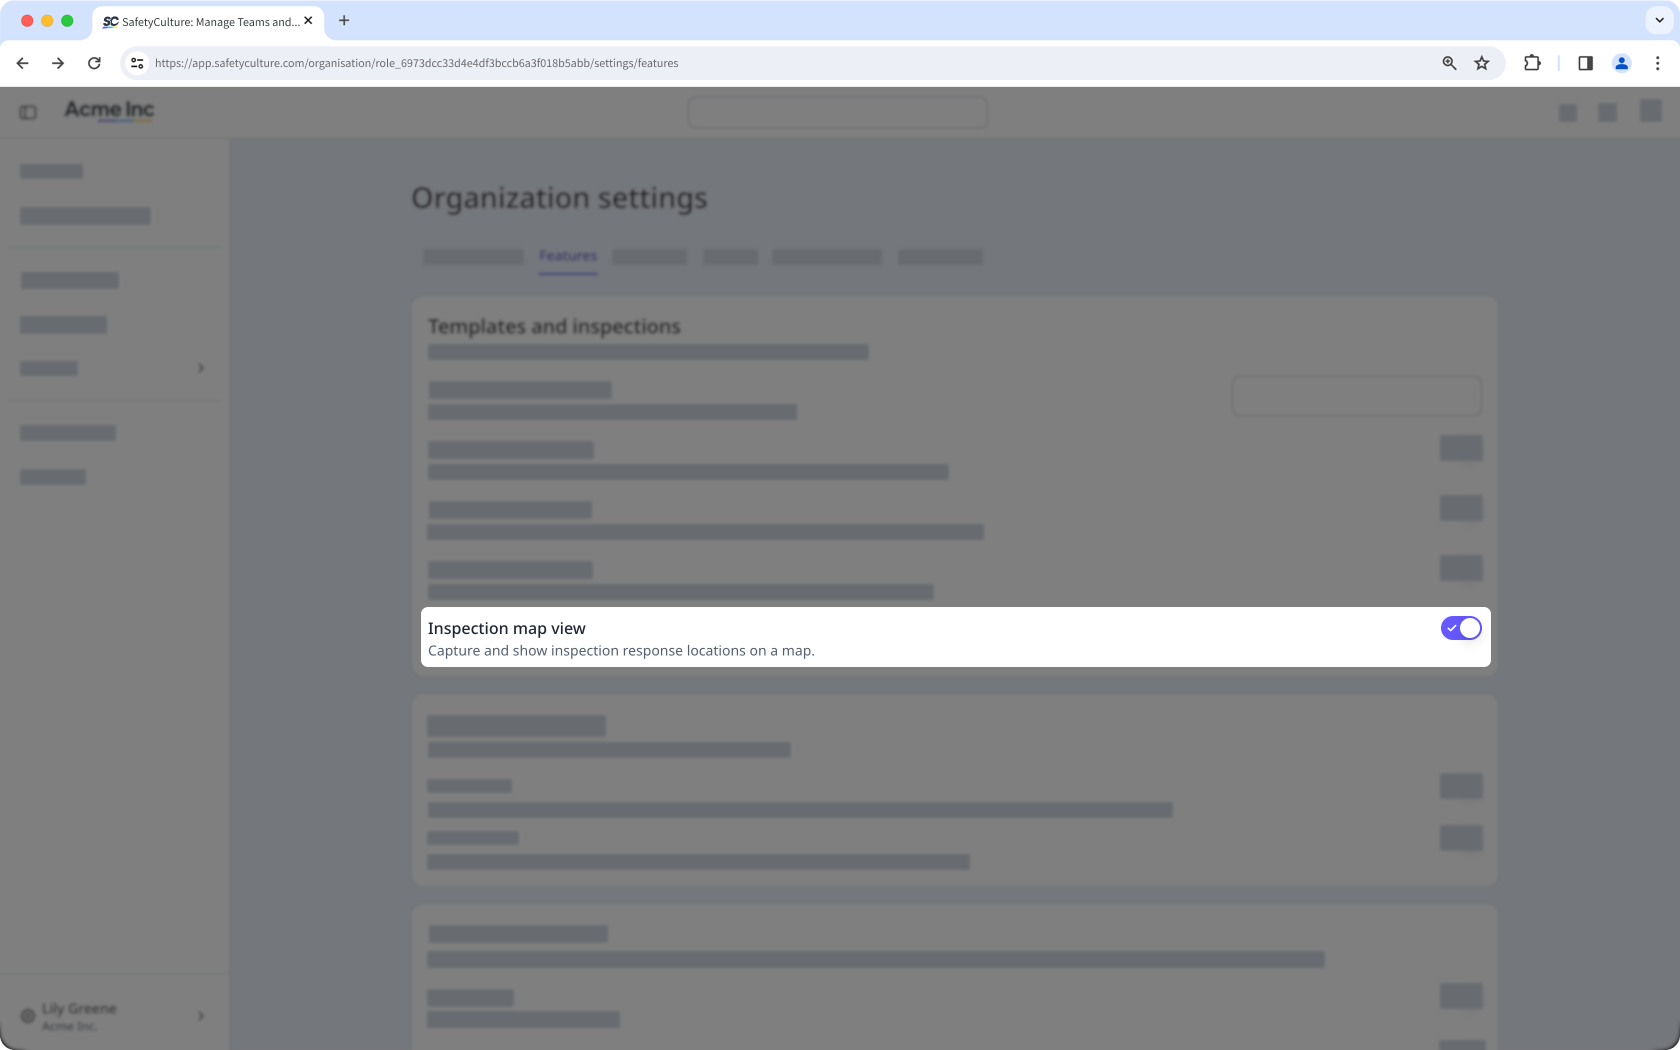Expand the tab search dropdown arrow
This screenshot has width=1680, height=1050.
[x=1659, y=20]
